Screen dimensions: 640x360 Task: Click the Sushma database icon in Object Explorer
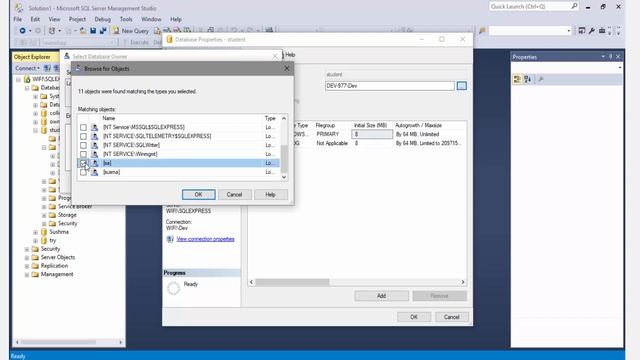click(x=44, y=232)
